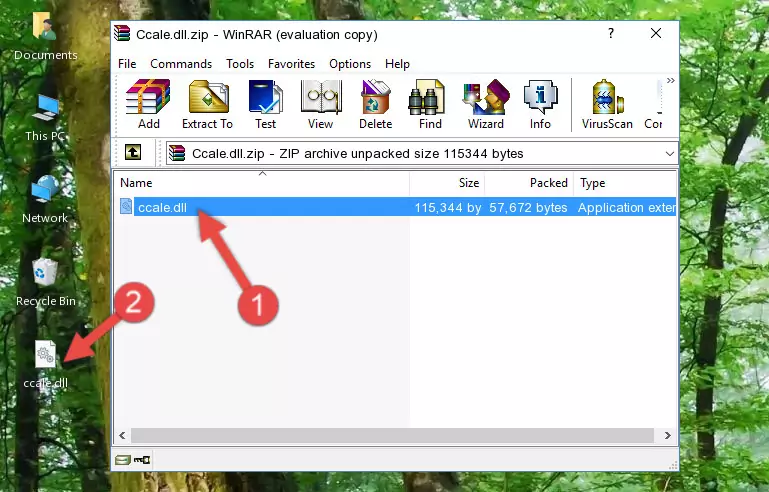769x492 pixels.
Task: Sort by the Name column header
Action: [x=262, y=183]
